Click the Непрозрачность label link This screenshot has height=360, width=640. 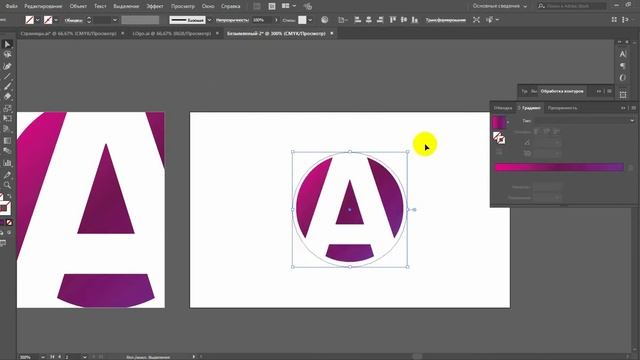(232, 20)
